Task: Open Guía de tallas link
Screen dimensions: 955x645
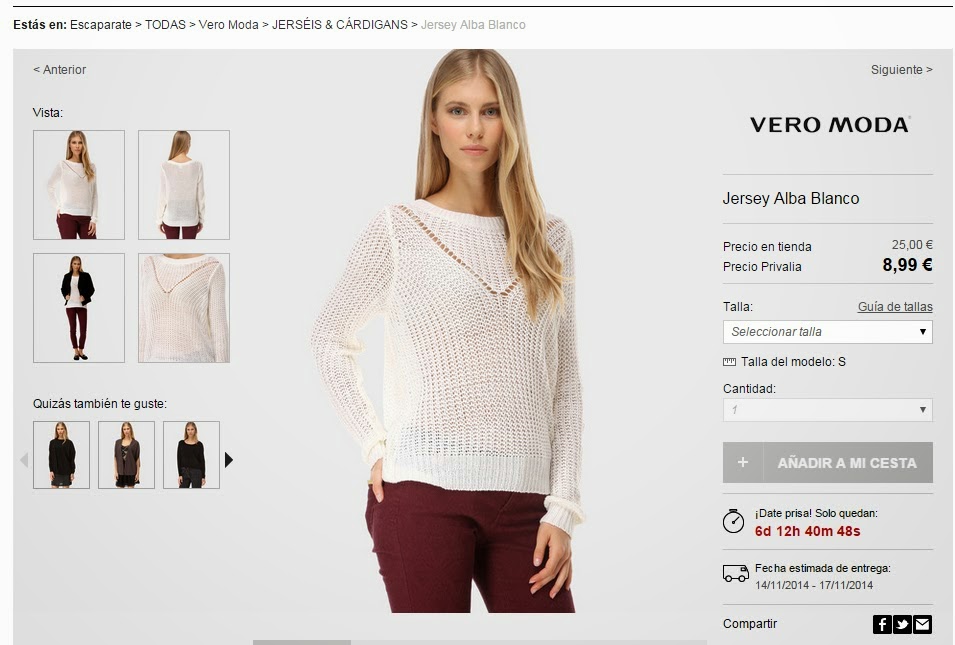Action: coord(895,307)
